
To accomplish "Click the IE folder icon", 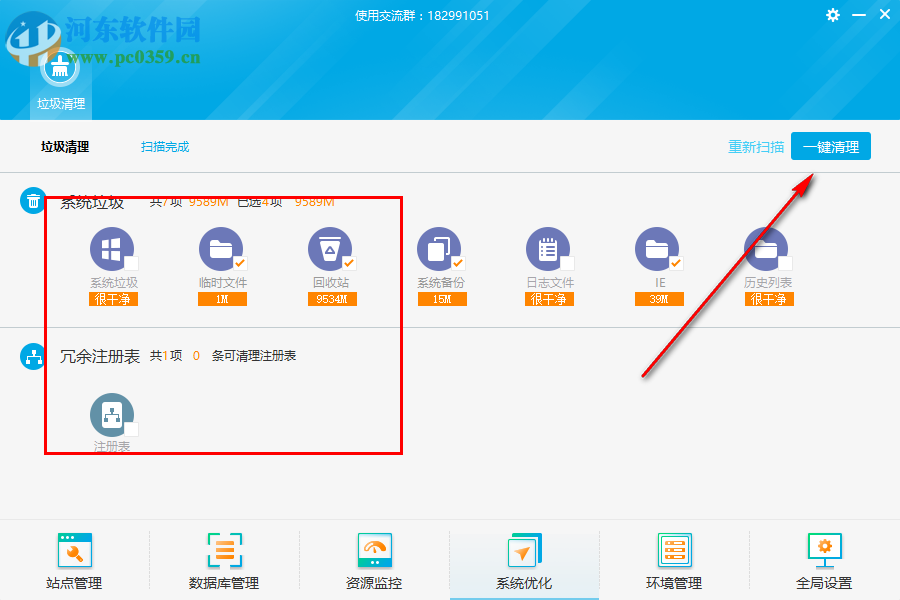I will click(x=657, y=249).
